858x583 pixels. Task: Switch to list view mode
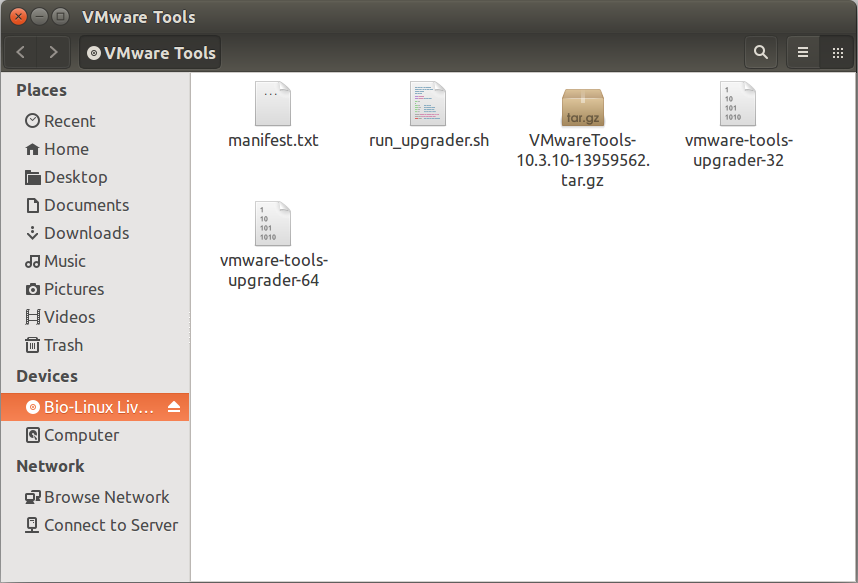coord(802,52)
